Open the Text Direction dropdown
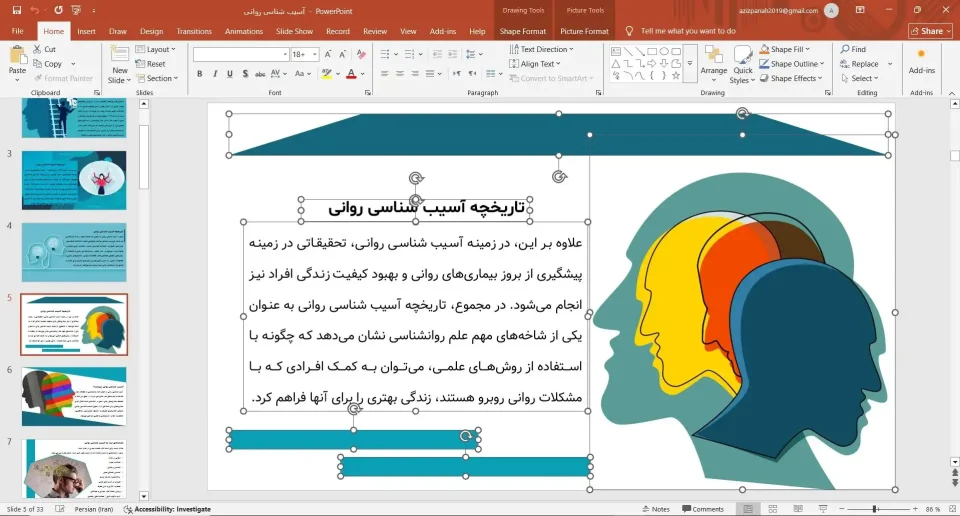Image resolution: width=960 pixels, height=516 pixels. point(541,49)
